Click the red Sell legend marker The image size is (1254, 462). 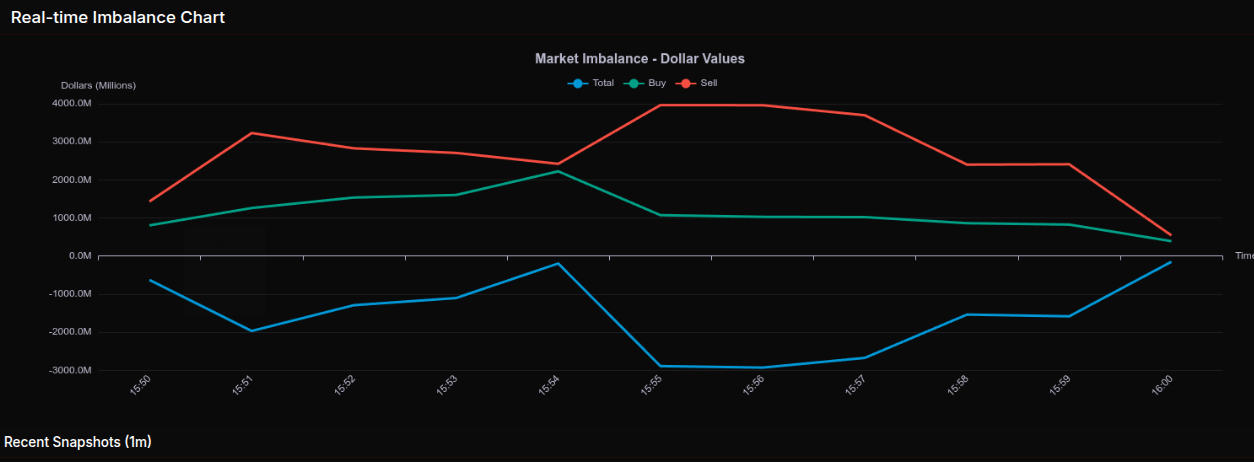coord(685,83)
